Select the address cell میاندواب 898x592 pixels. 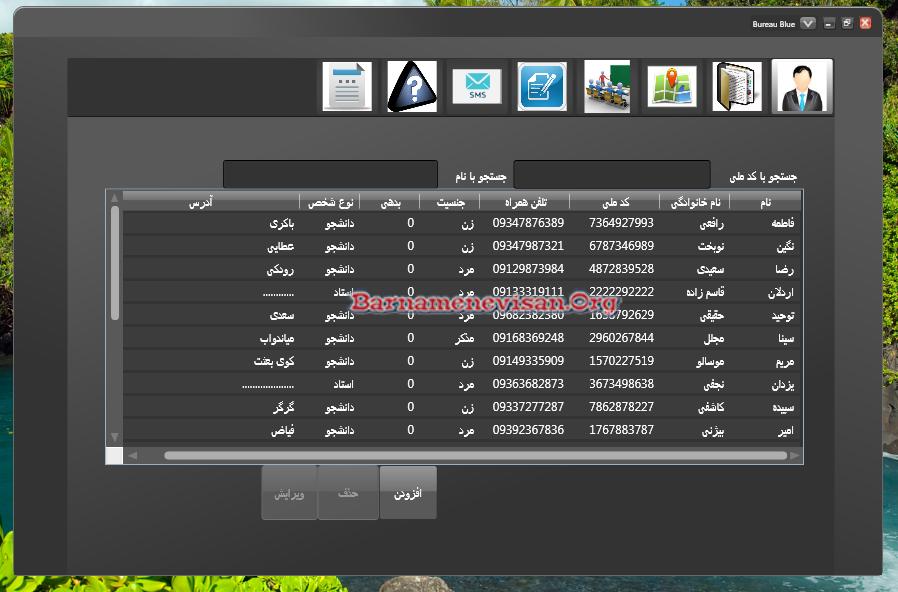point(277,338)
